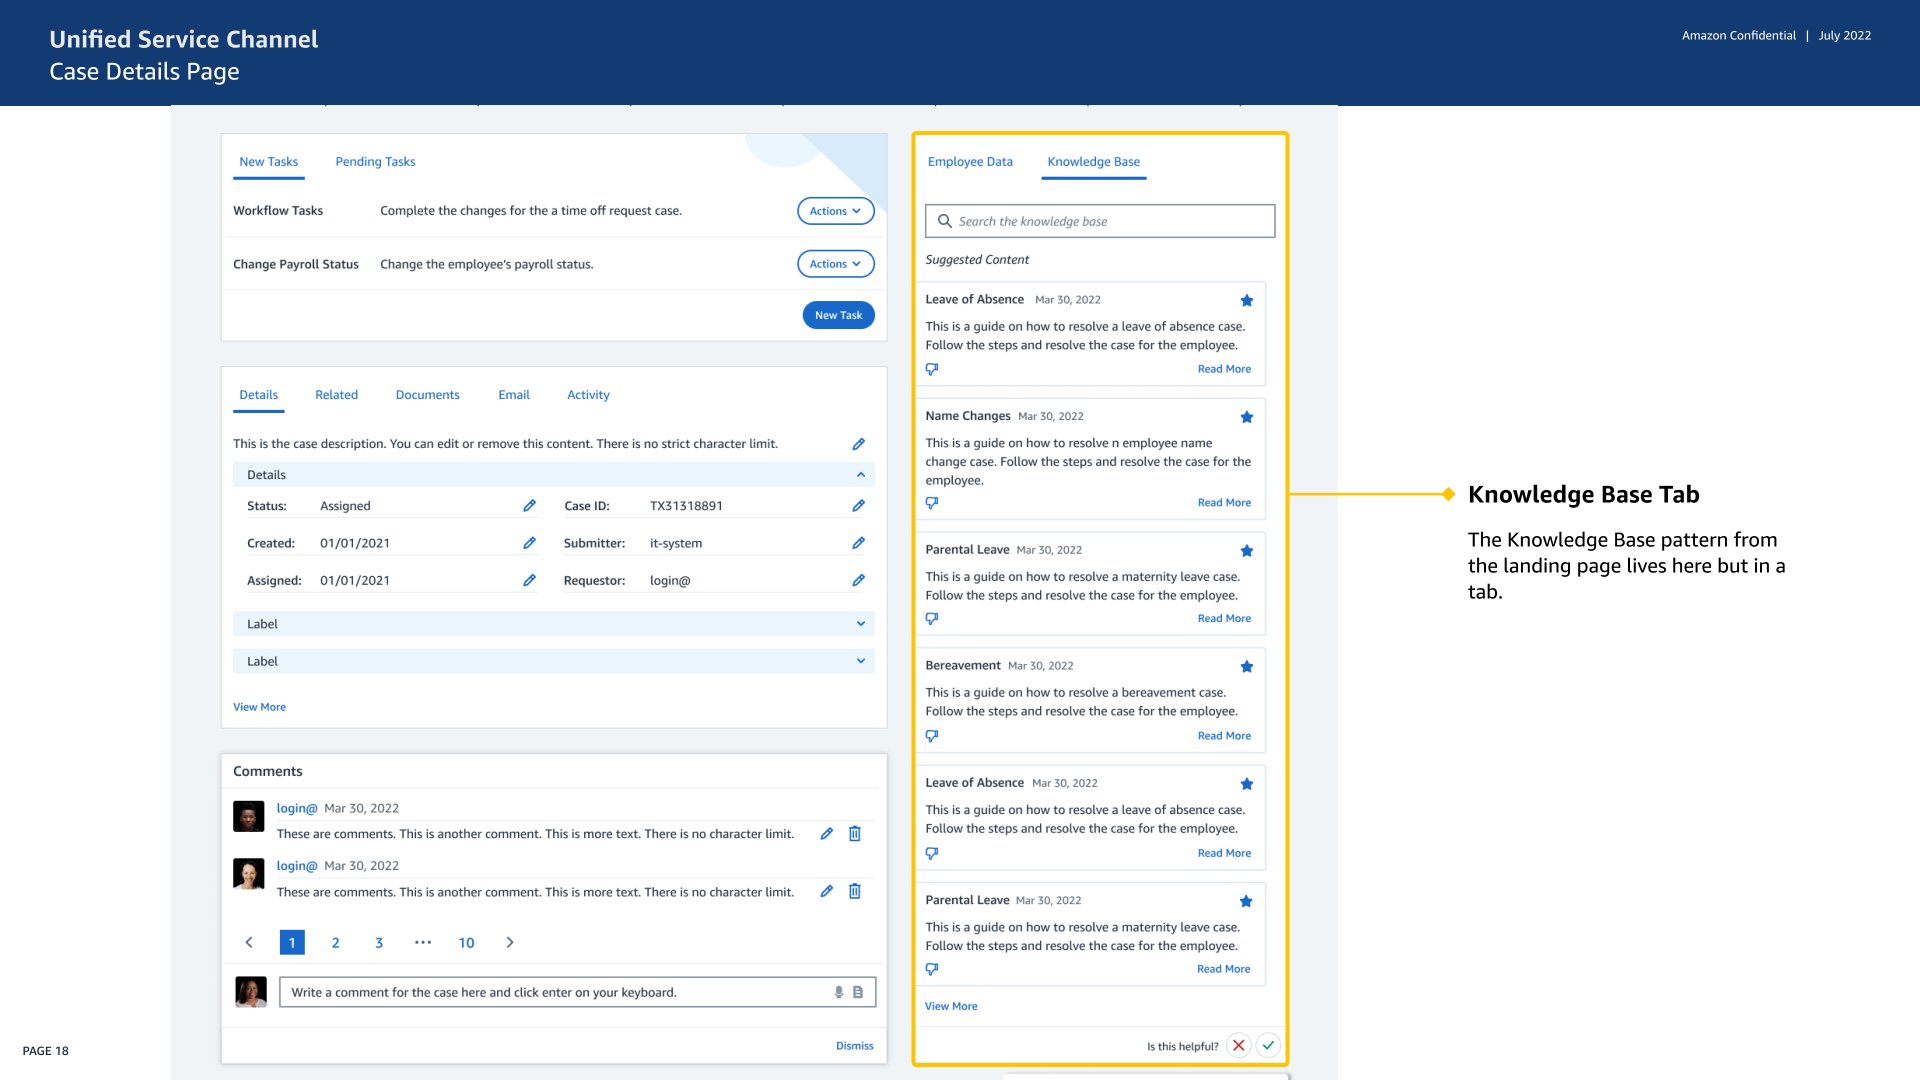
Task: Toggle favorite star on Bereavement article
Action: click(1246, 667)
